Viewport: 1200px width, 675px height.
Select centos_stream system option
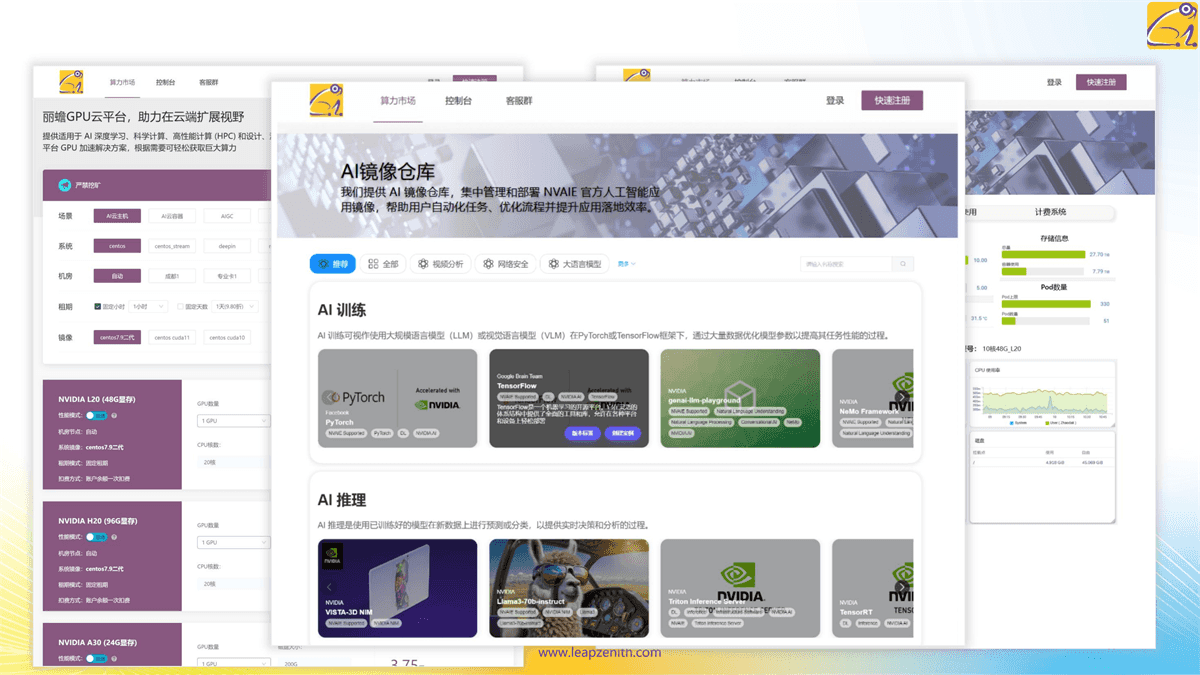coord(172,245)
